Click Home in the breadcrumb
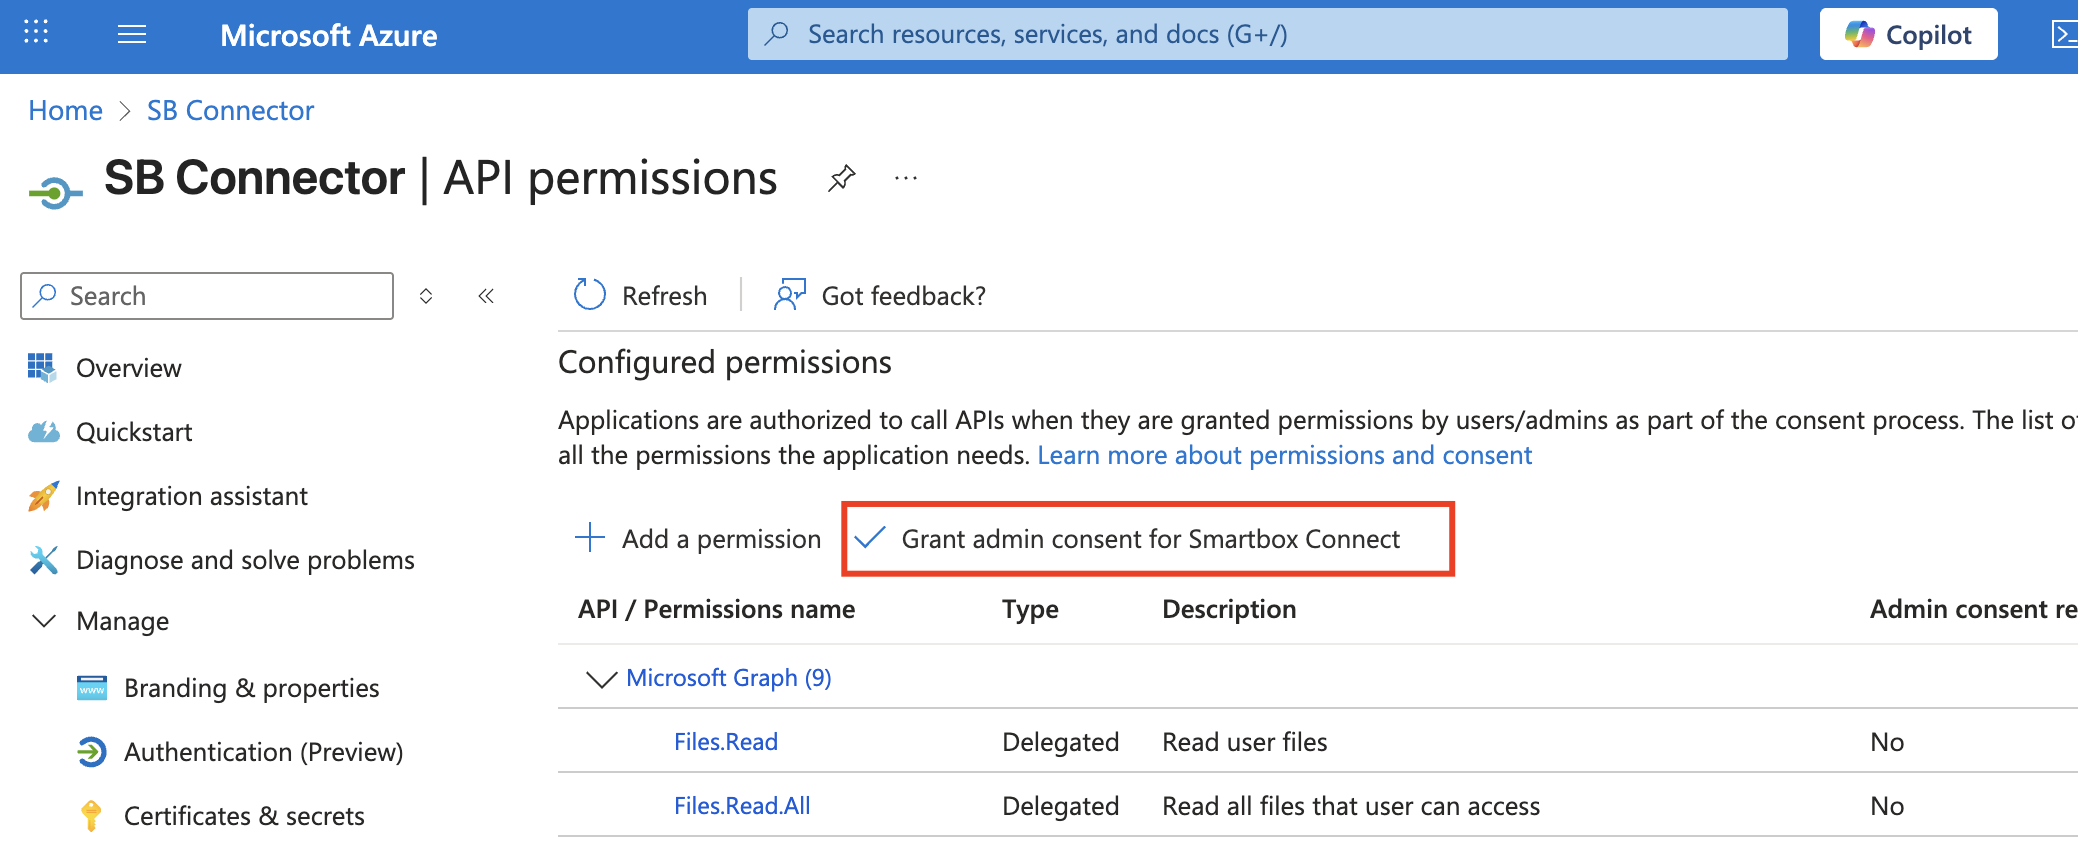The height and width of the screenshot is (858, 2078). coord(65,110)
